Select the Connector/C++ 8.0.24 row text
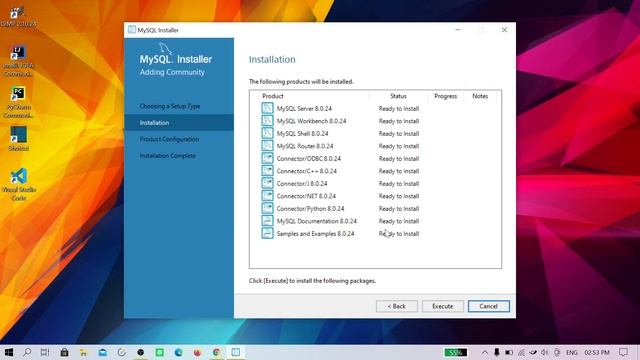The height and width of the screenshot is (360, 640). click(307, 171)
